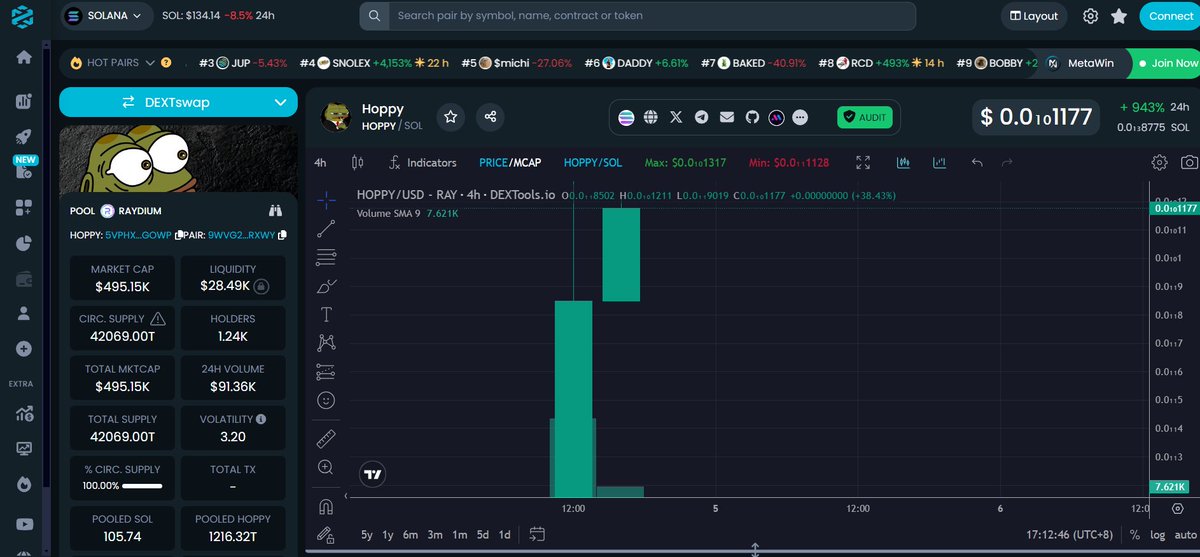Click the circulating supply progress bar

tap(142, 486)
